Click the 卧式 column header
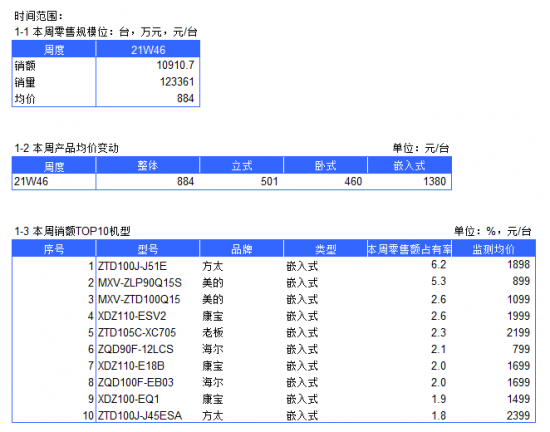The height and width of the screenshot is (432, 550). (325, 166)
